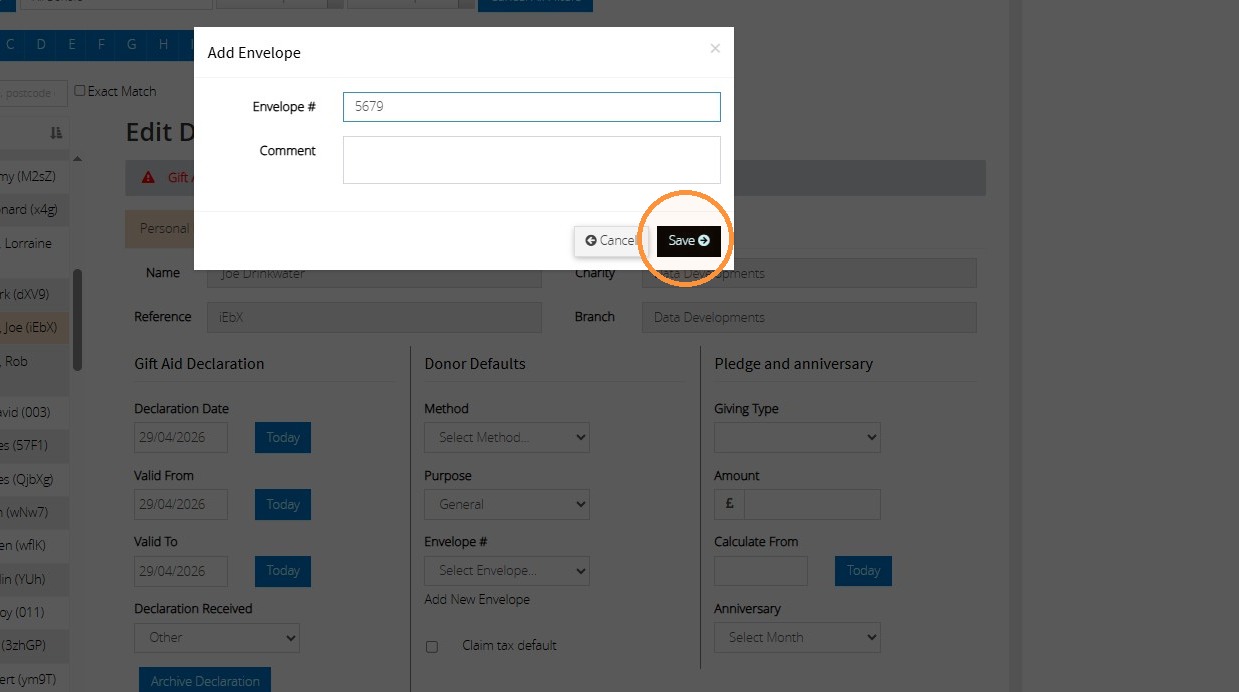Click Today next to Calculate From
Image resolution: width=1239 pixels, height=692 pixels.
pos(863,571)
